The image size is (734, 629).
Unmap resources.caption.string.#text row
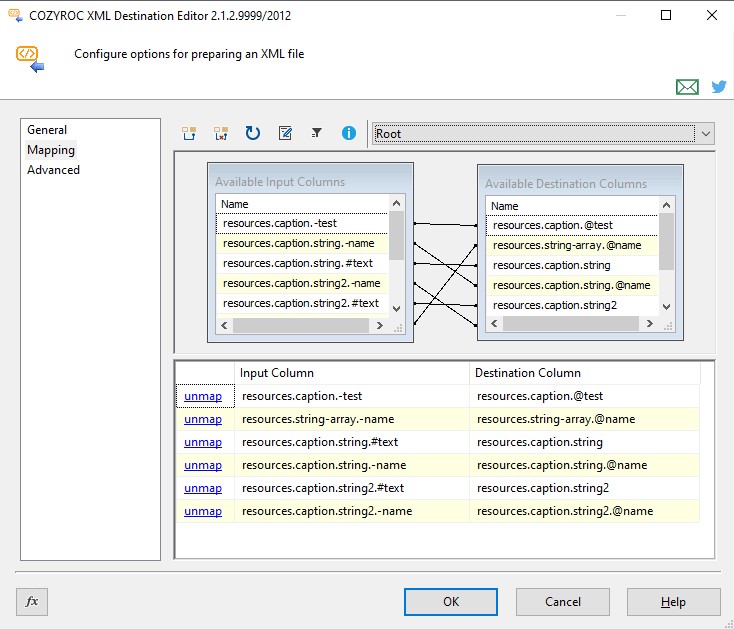click(x=203, y=442)
